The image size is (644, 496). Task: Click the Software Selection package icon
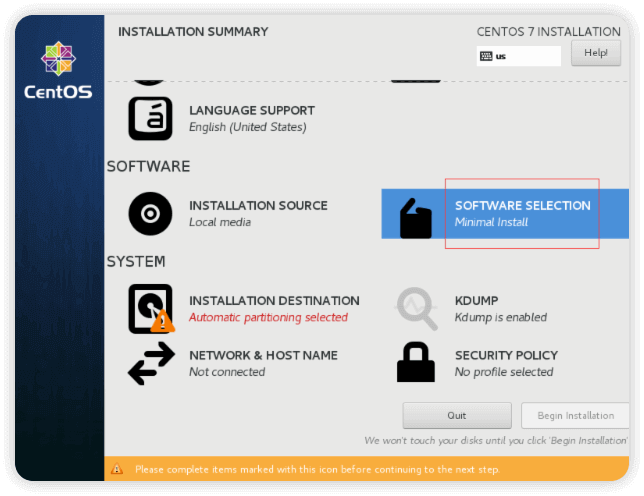coord(416,218)
